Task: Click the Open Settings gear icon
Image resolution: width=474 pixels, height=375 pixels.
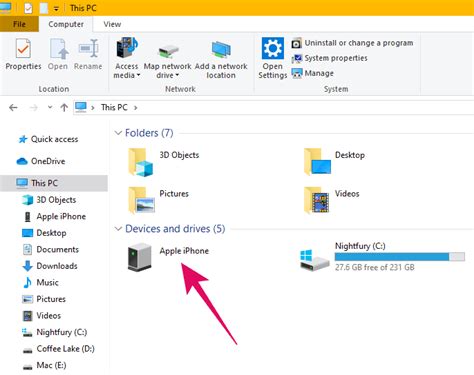Action: point(273,48)
